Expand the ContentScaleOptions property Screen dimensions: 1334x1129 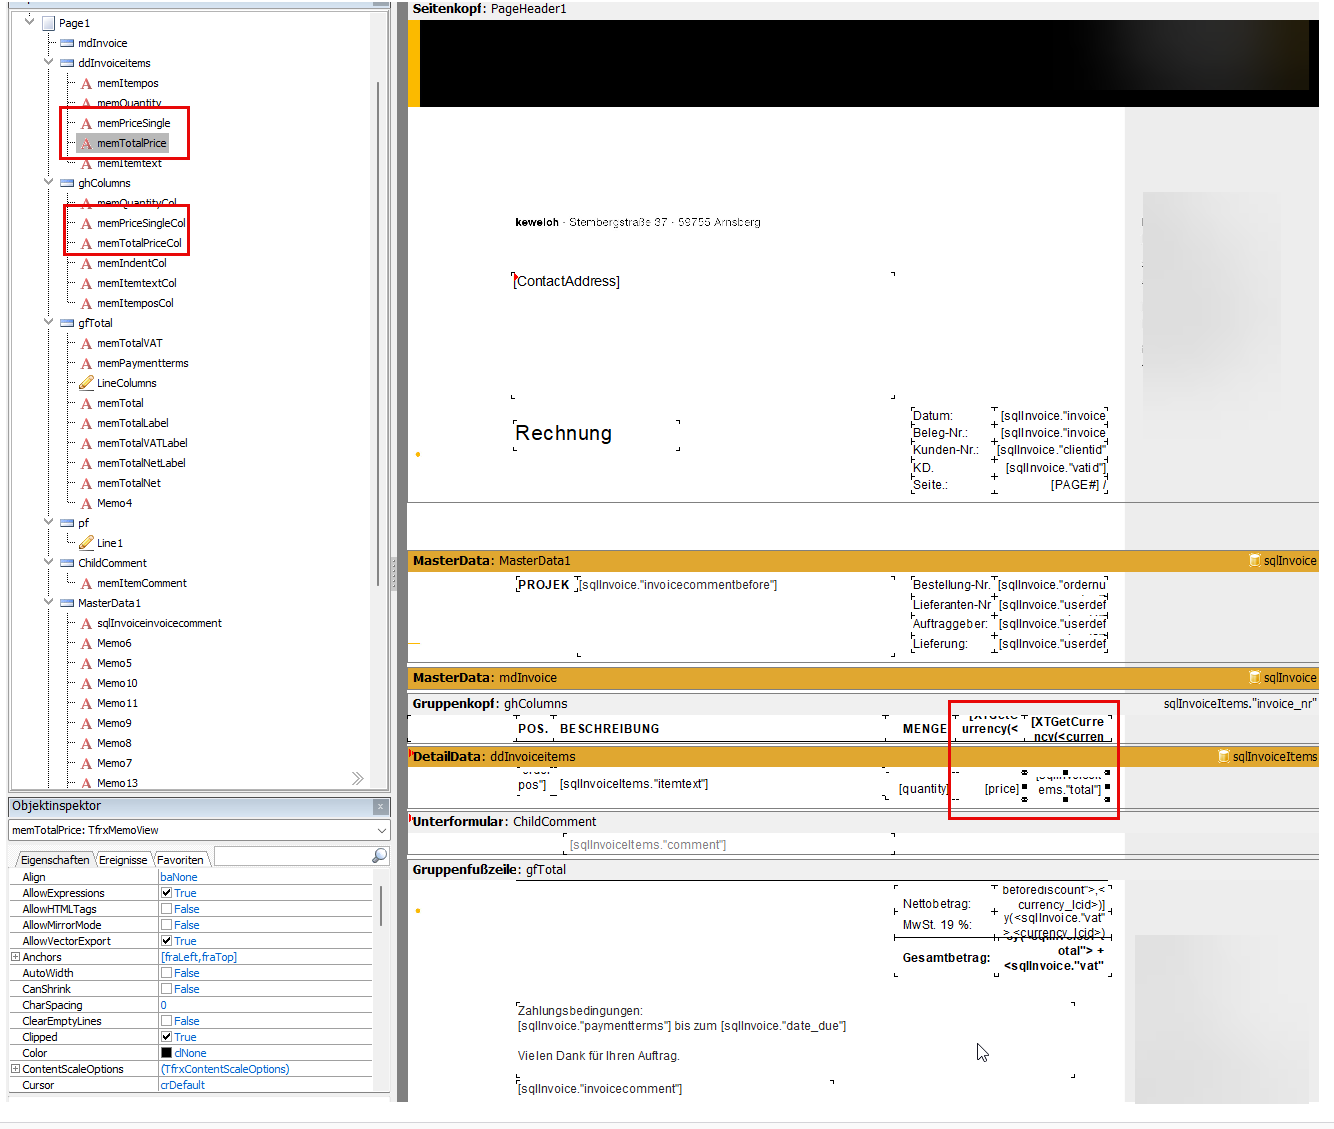pos(15,1069)
